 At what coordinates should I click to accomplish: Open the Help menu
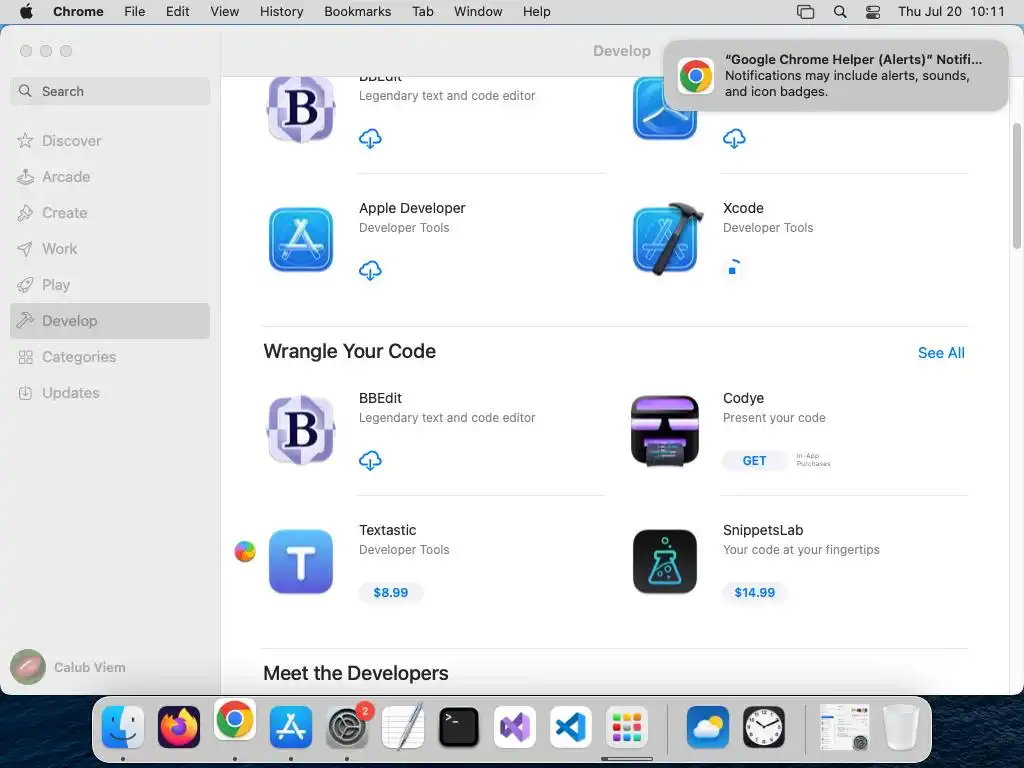536,12
